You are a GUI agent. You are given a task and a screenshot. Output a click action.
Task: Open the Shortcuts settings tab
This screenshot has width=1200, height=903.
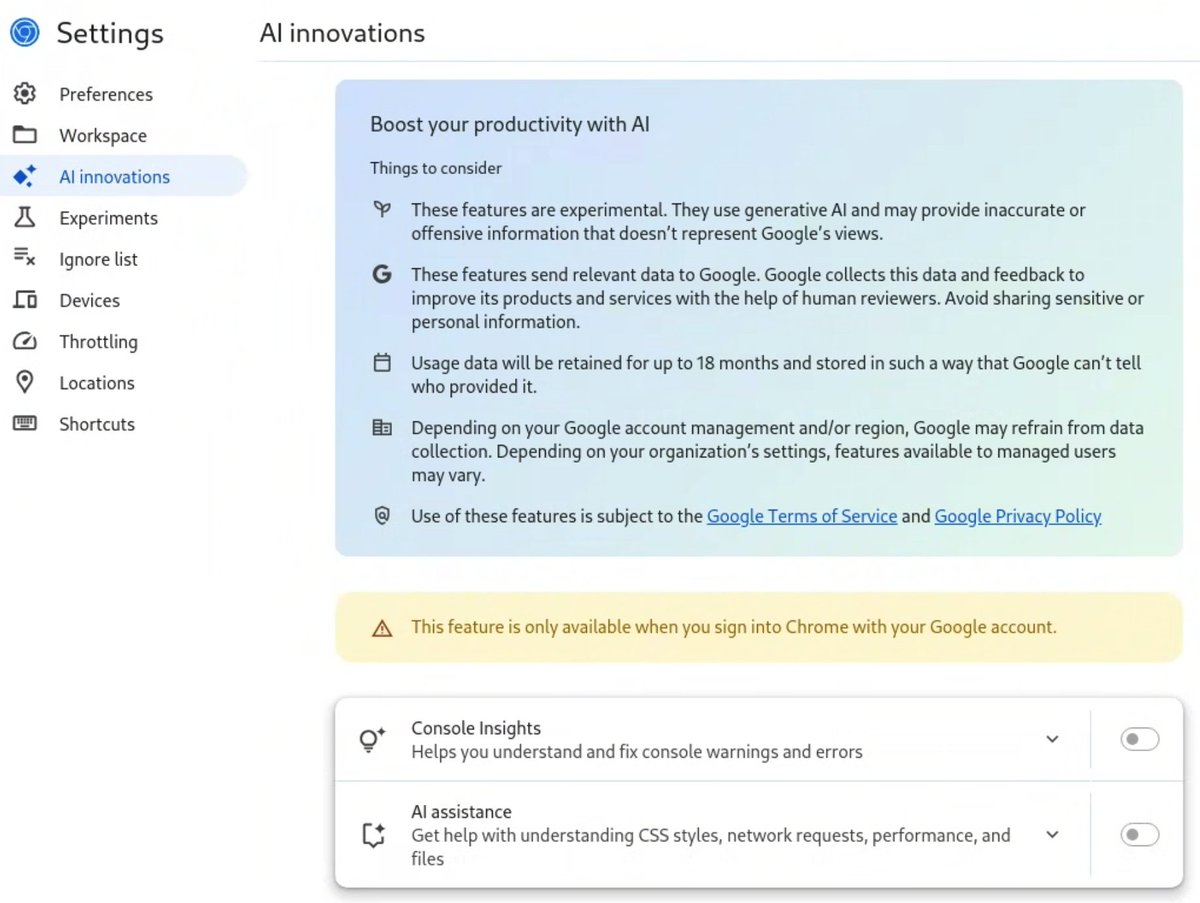click(124, 423)
